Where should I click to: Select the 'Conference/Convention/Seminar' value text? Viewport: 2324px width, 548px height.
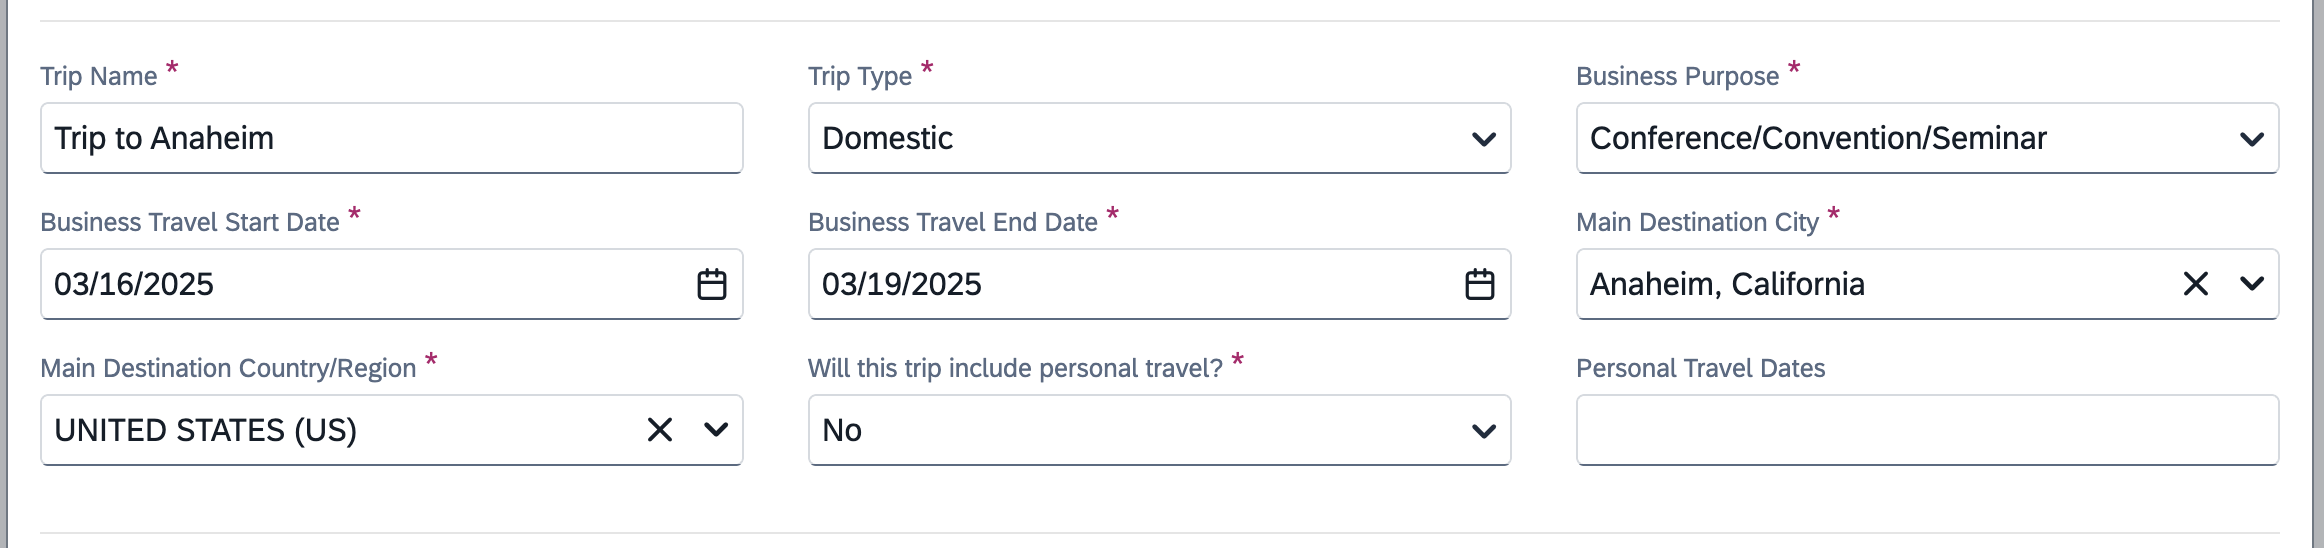click(x=1818, y=138)
